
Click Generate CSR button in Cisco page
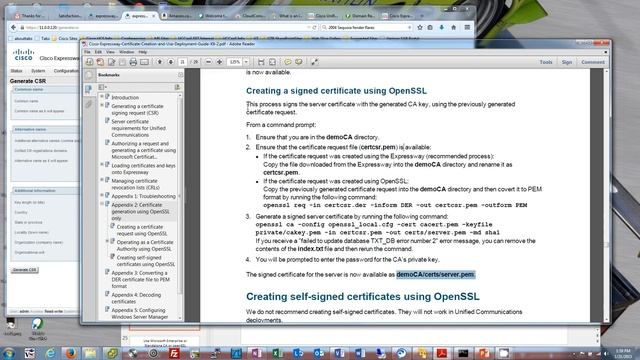[24, 270]
